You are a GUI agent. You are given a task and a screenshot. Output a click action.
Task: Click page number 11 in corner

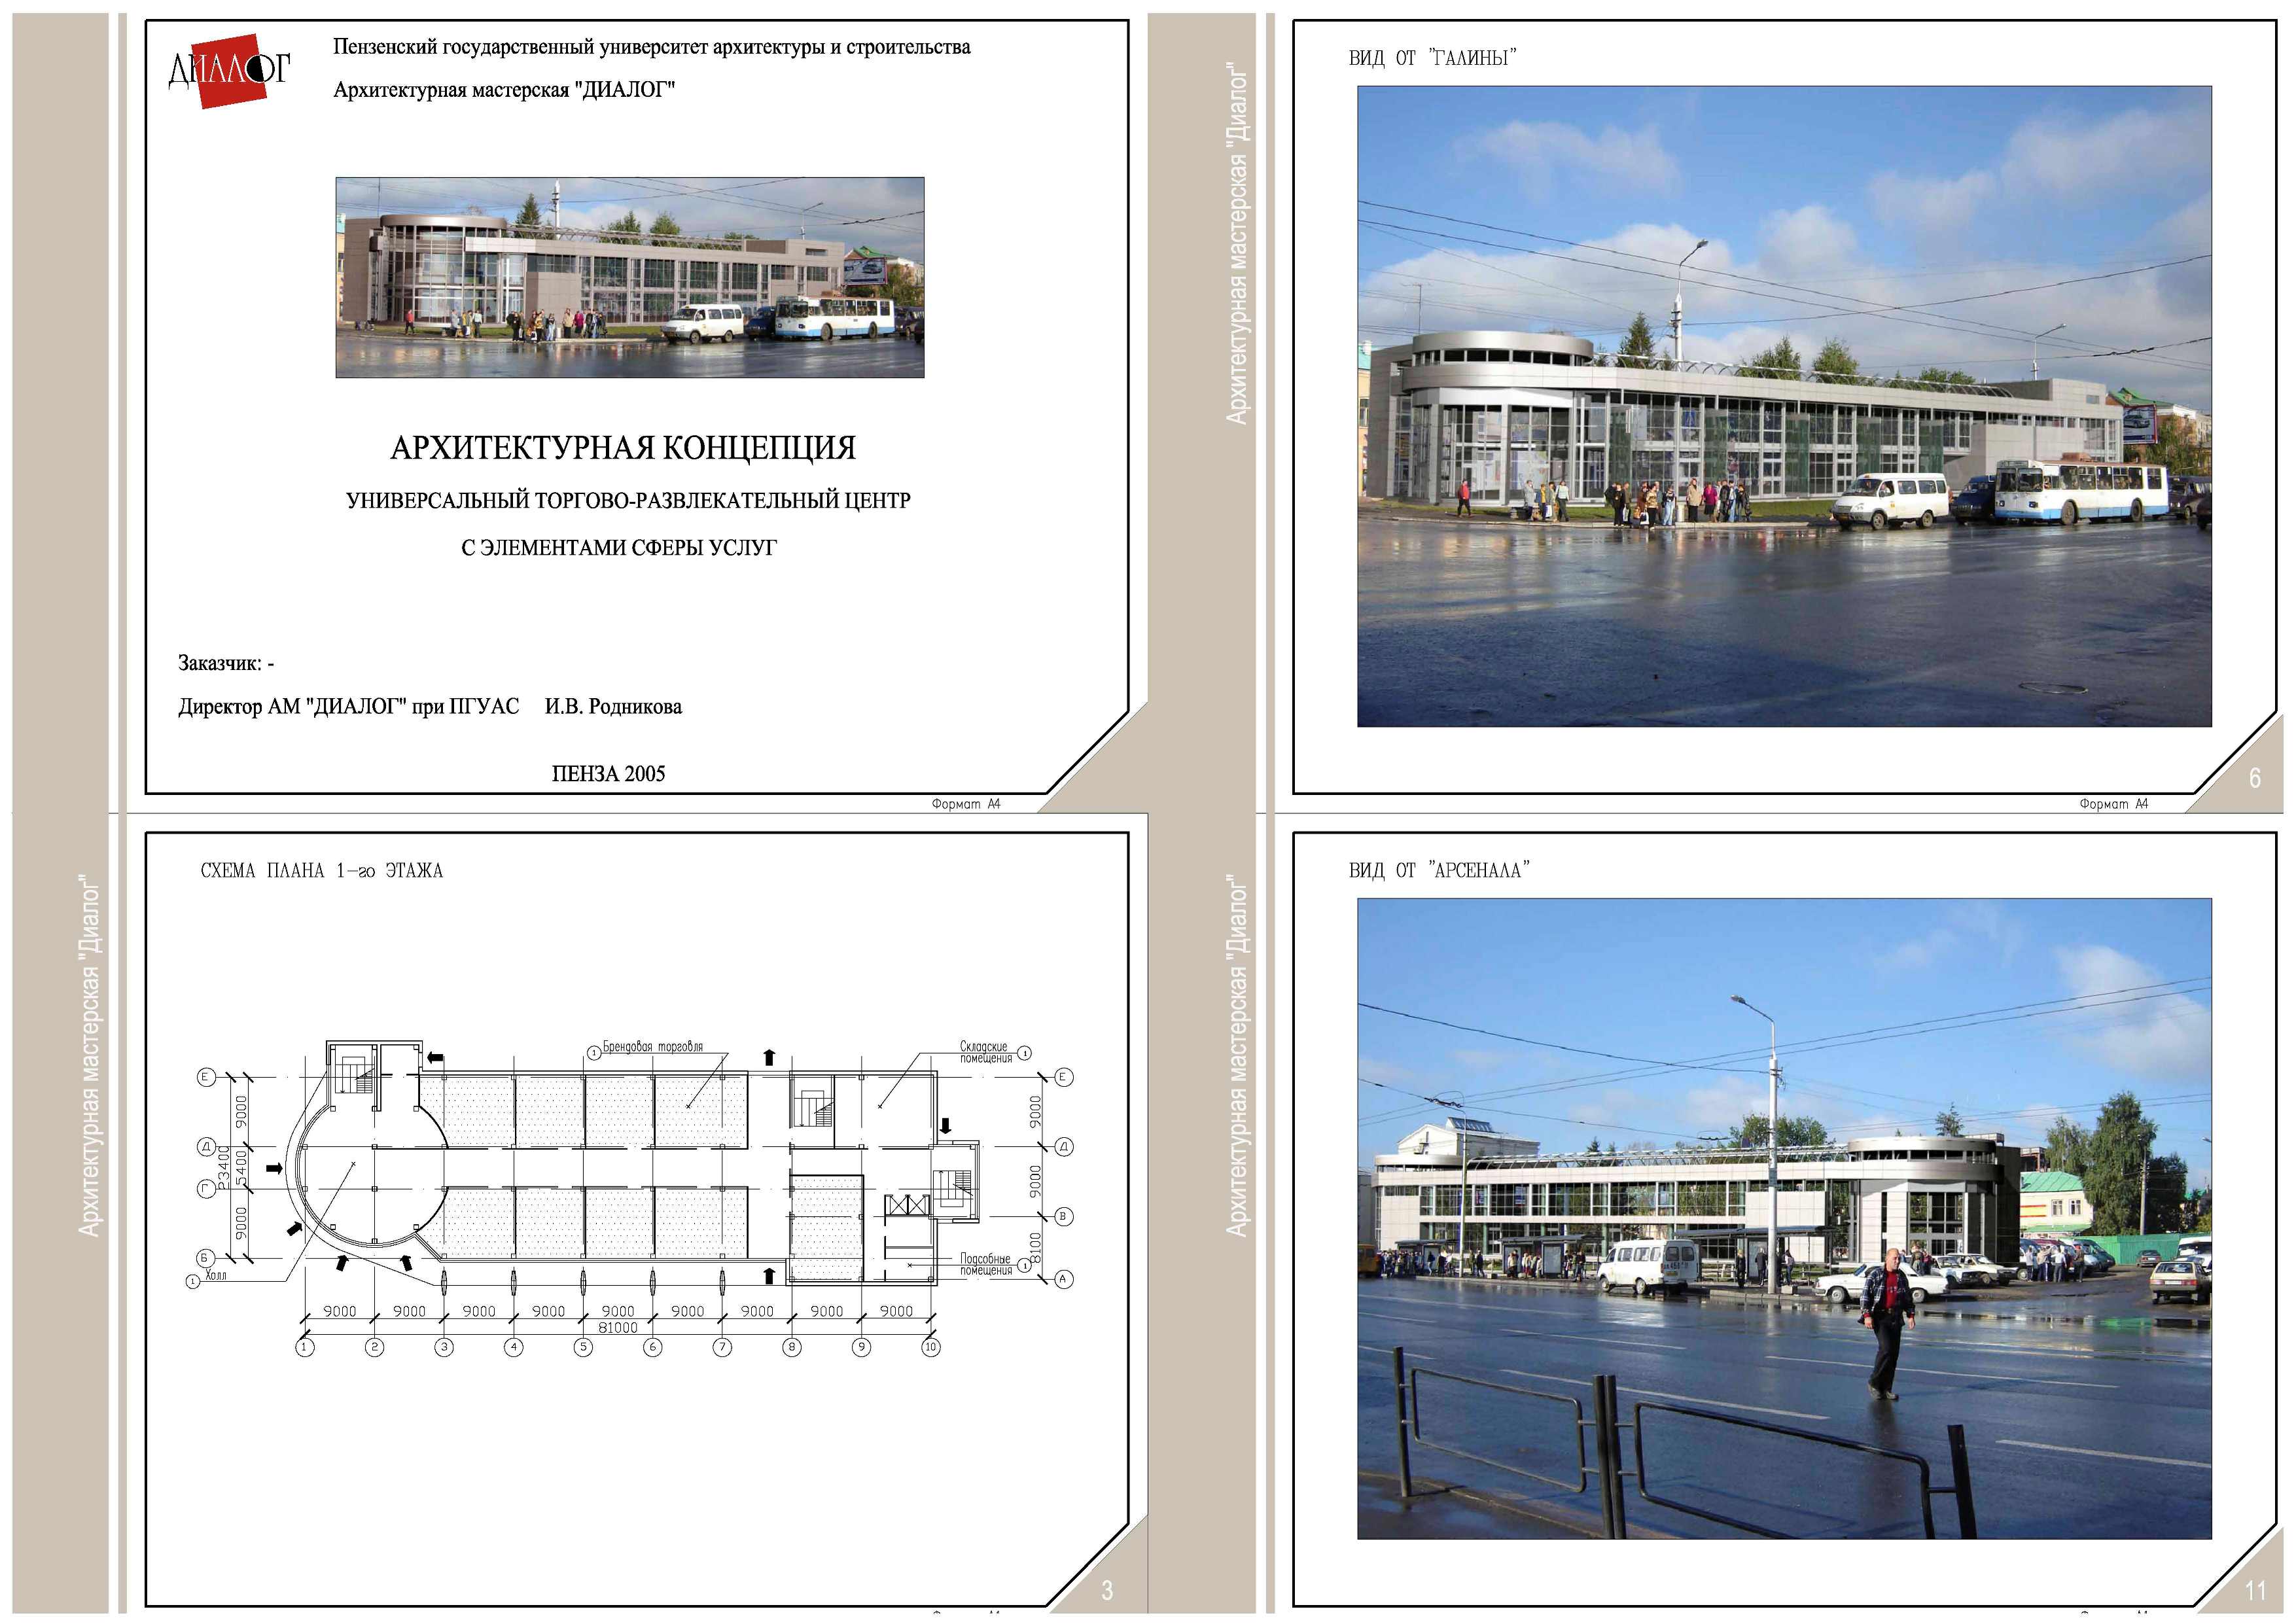point(2255,1591)
